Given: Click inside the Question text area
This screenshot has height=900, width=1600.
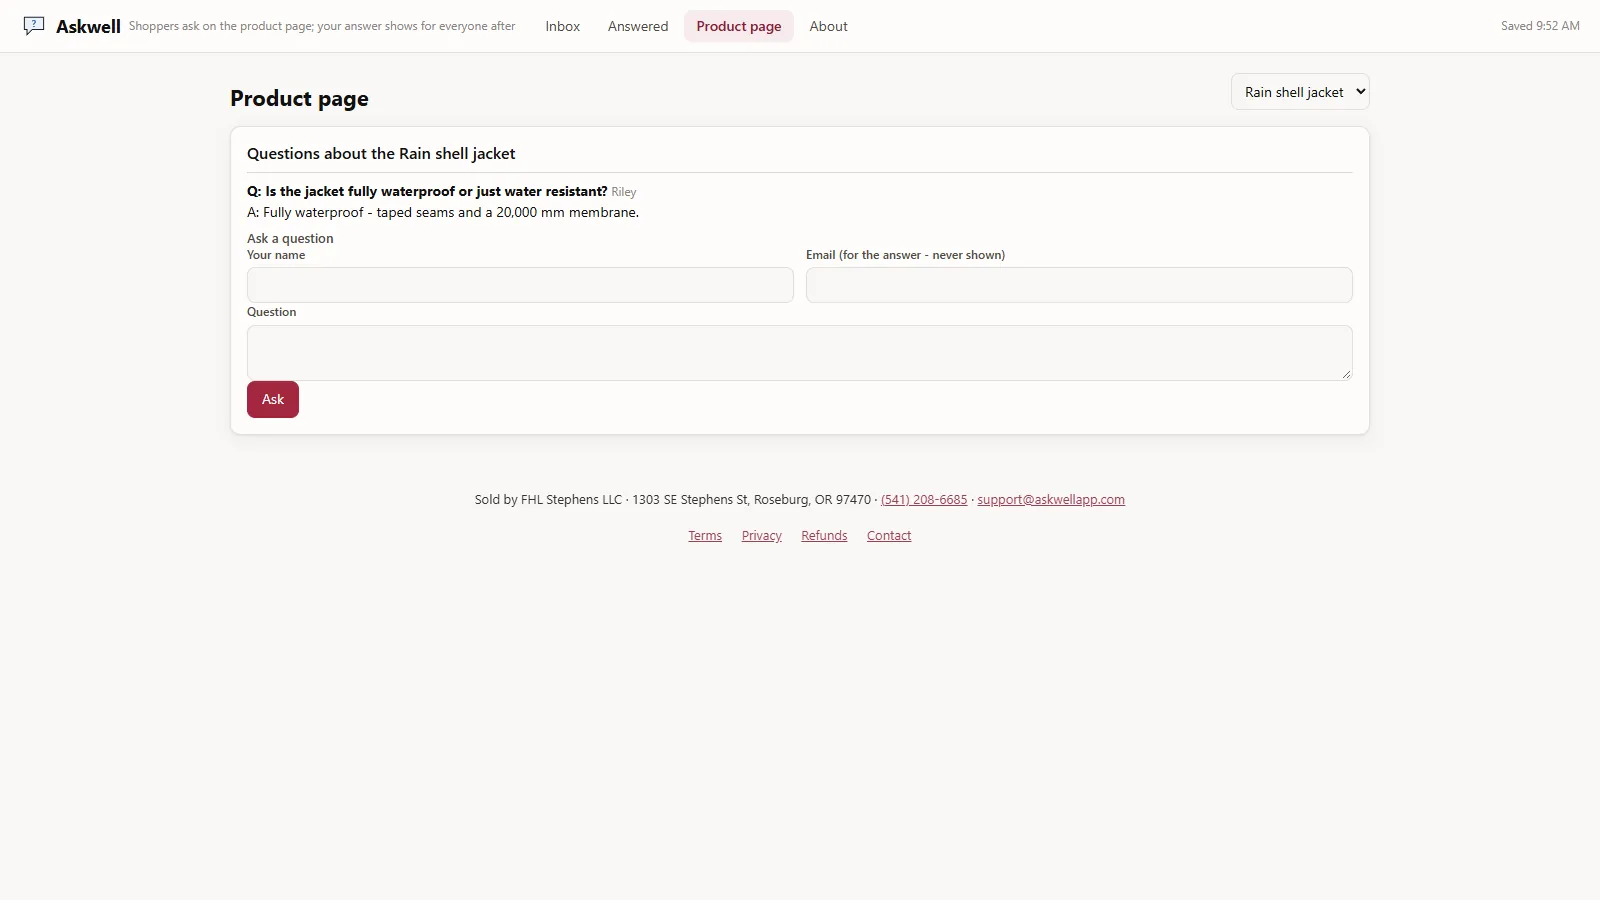Looking at the screenshot, I should click(800, 353).
